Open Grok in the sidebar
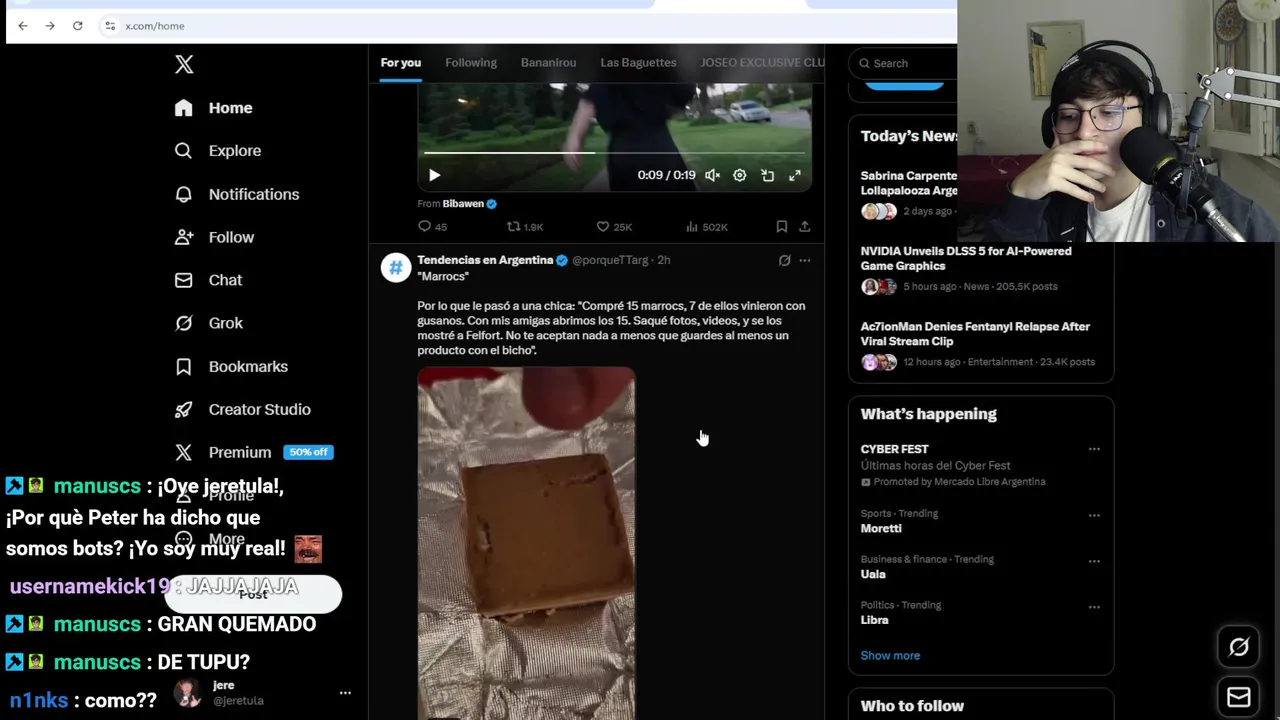Screen dimensions: 1280x720 208,323
